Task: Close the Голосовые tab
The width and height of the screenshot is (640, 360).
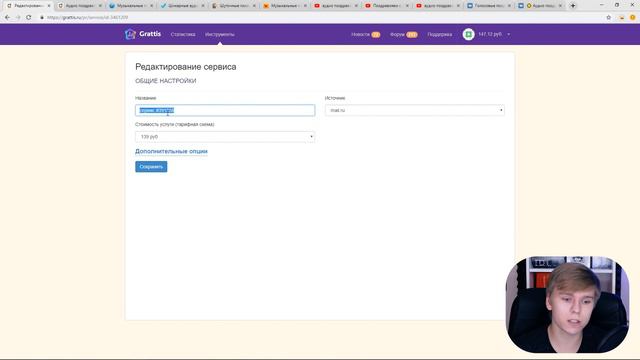Action: [x=509, y=6]
